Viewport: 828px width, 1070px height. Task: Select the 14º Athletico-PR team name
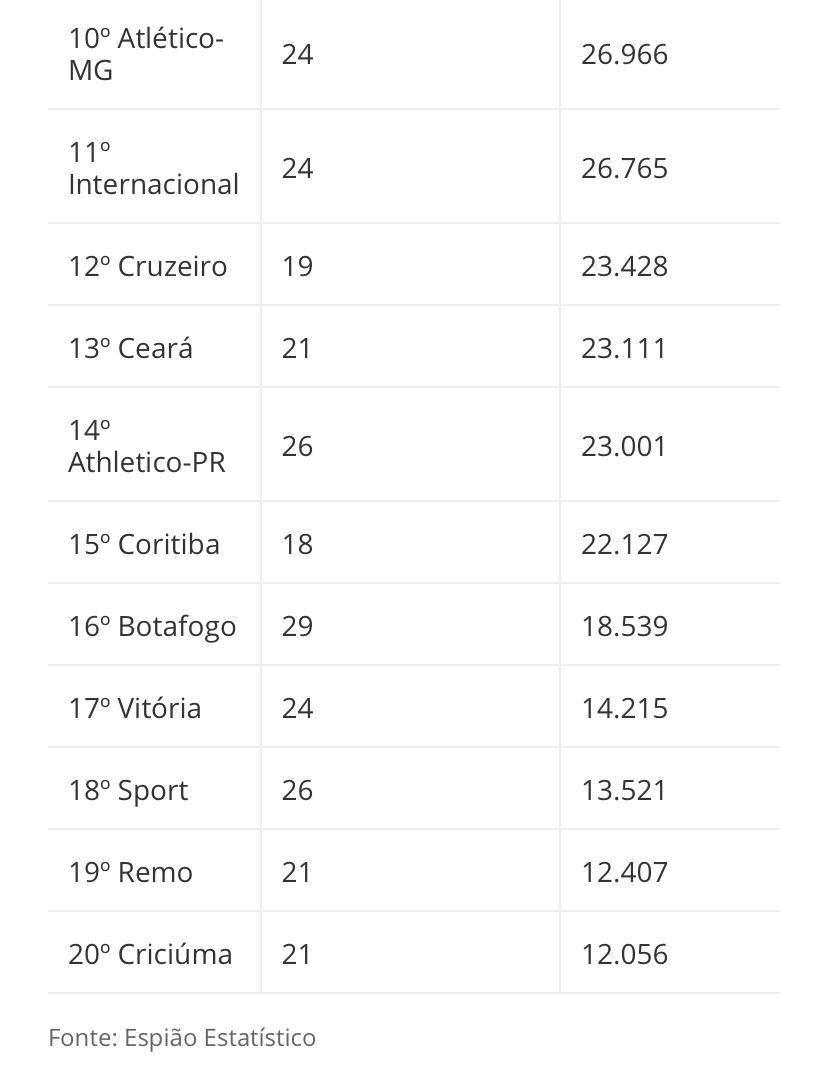(147, 446)
